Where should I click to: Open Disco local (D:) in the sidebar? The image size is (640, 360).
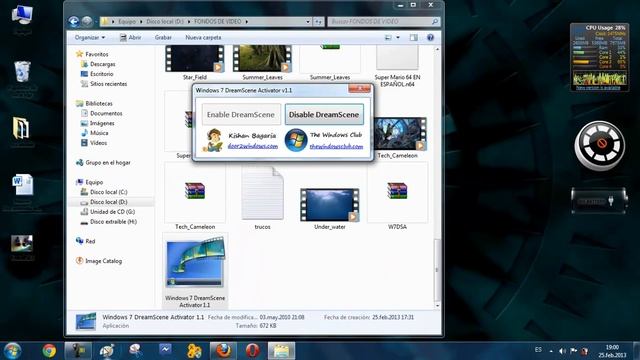click(x=109, y=202)
